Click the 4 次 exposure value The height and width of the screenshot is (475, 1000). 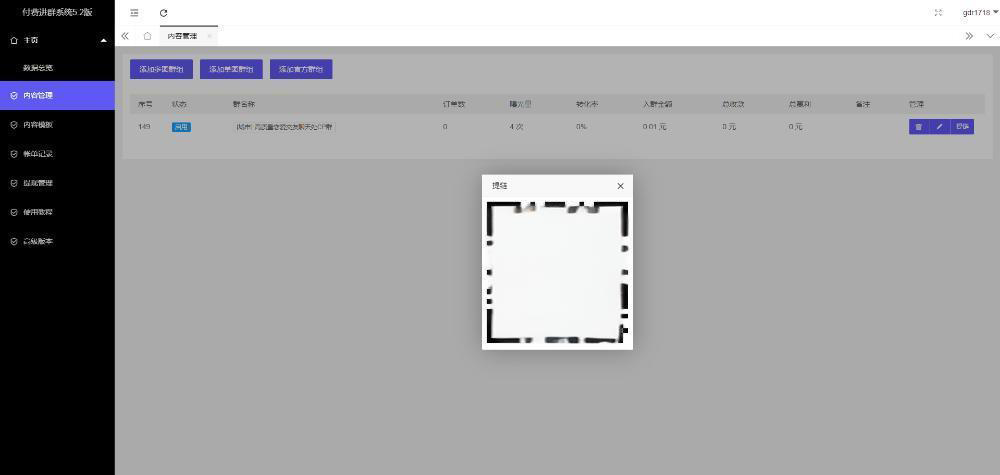tap(517, 127)
